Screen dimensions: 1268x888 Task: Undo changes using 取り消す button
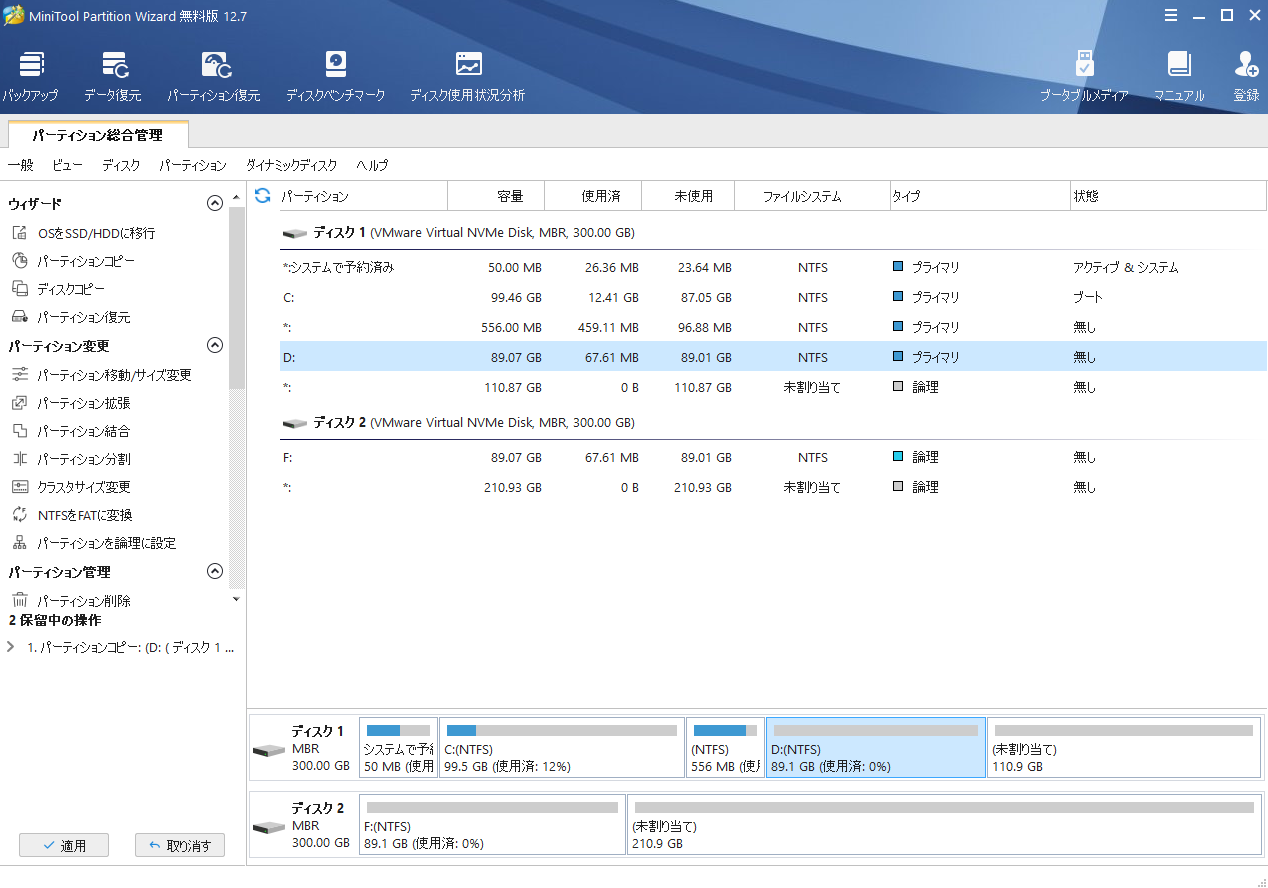[180, 845]
